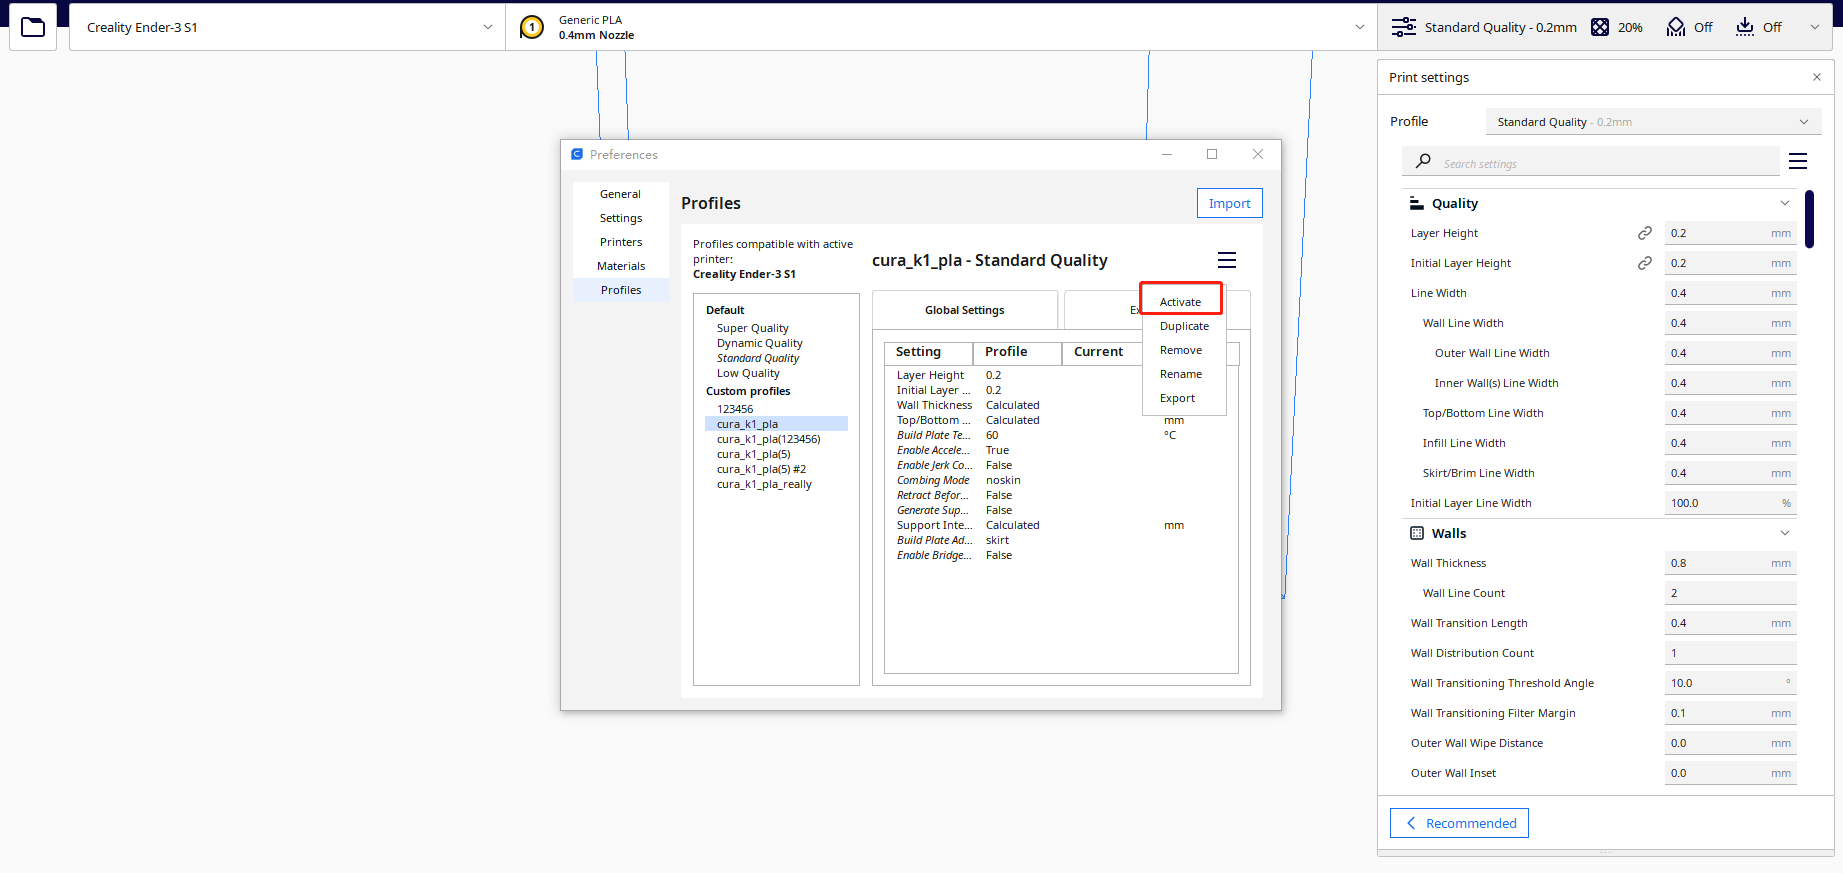The height and width of the screenshot is (873, 1843).
Task: Click the settings panel scrollbar
Action: [x=1809, y=219]
